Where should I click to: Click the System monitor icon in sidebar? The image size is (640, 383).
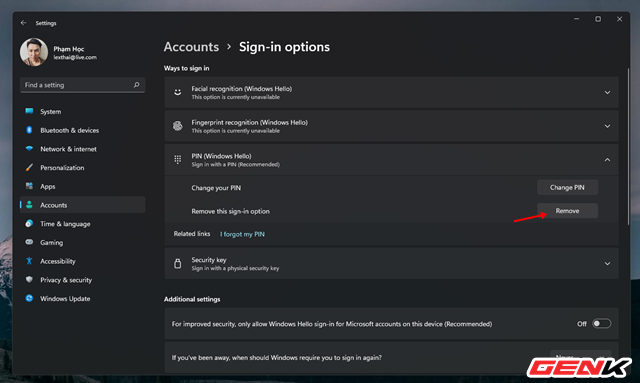pyautogui.click(x=29, y=111)
